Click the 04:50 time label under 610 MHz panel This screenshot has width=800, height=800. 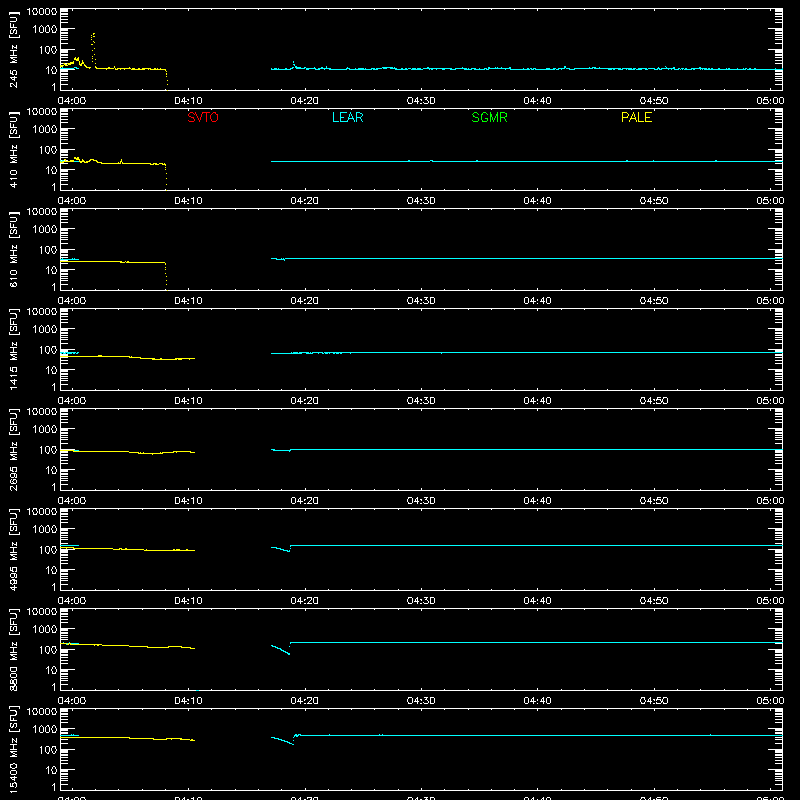click(x=654, y=301)
